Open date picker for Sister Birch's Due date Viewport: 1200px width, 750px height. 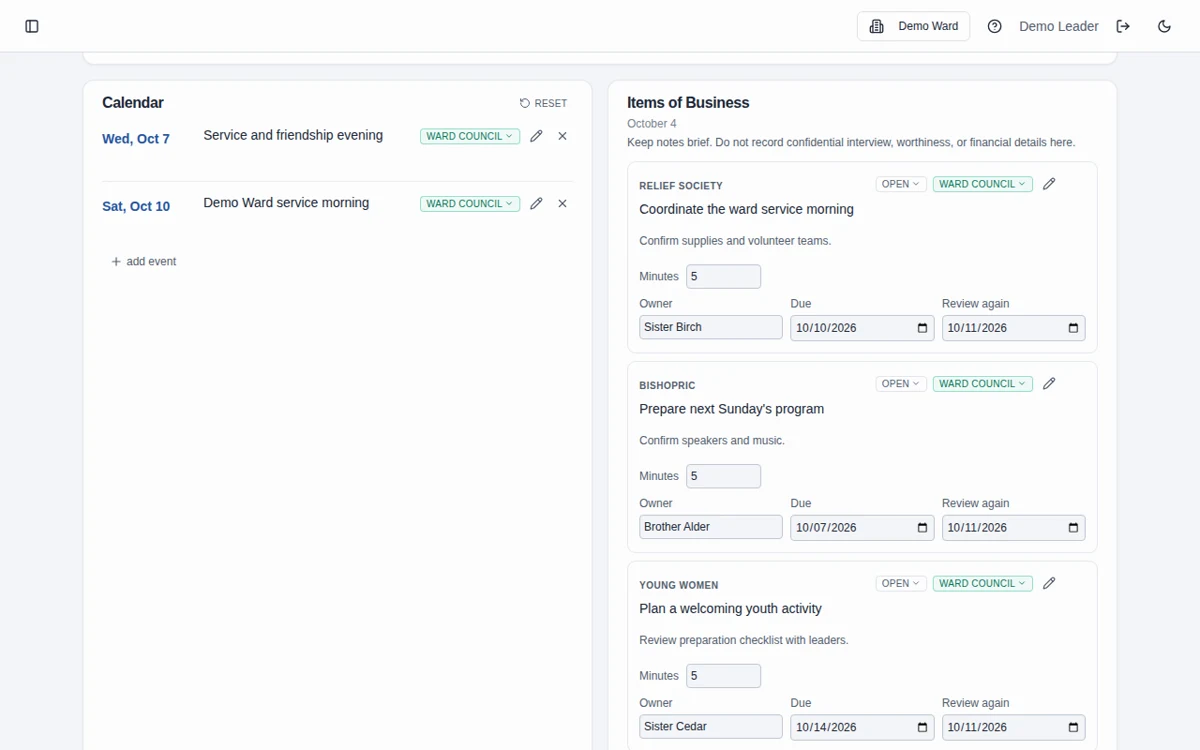click(x=922, y=328)
